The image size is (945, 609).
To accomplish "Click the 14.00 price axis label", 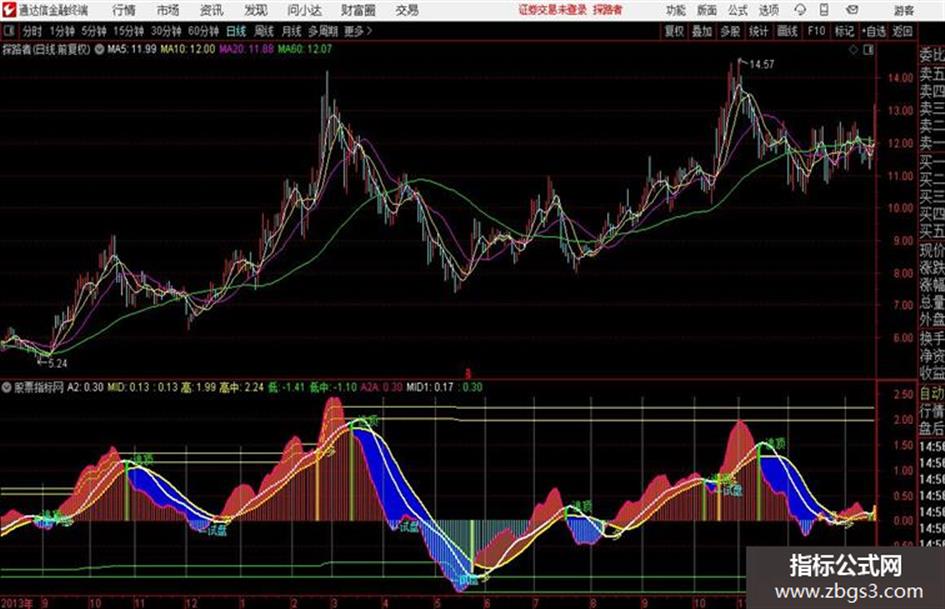I will [900, 78].
